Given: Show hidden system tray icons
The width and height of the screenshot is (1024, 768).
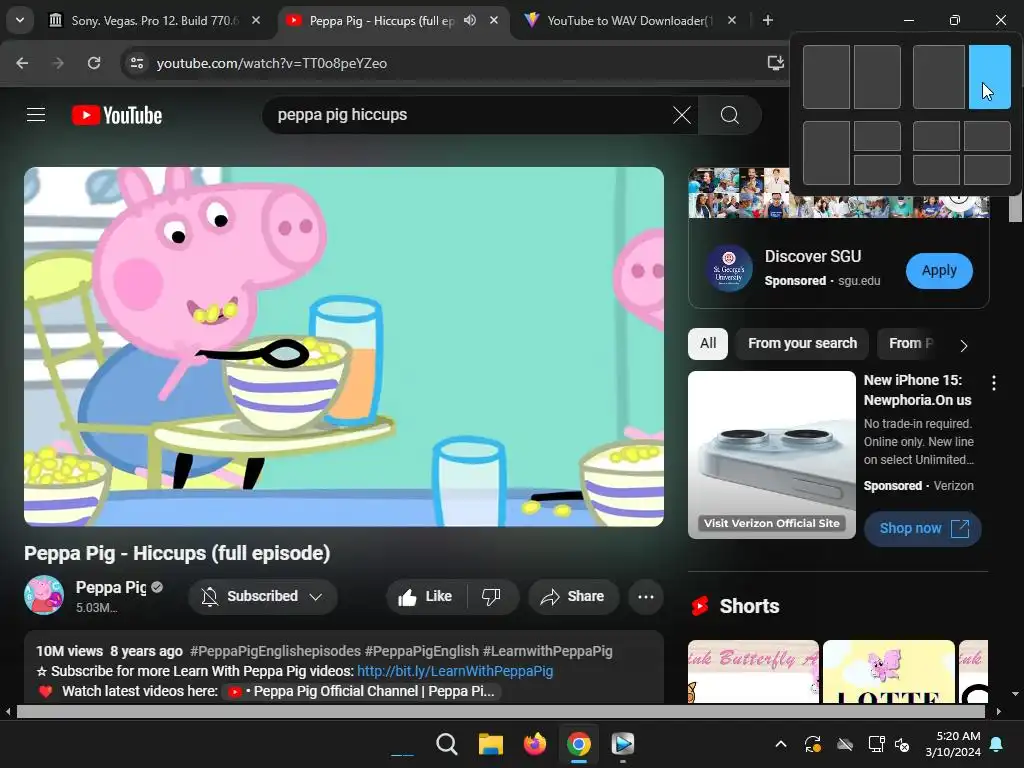Looking at the screenshot, I should coord(780,744).
